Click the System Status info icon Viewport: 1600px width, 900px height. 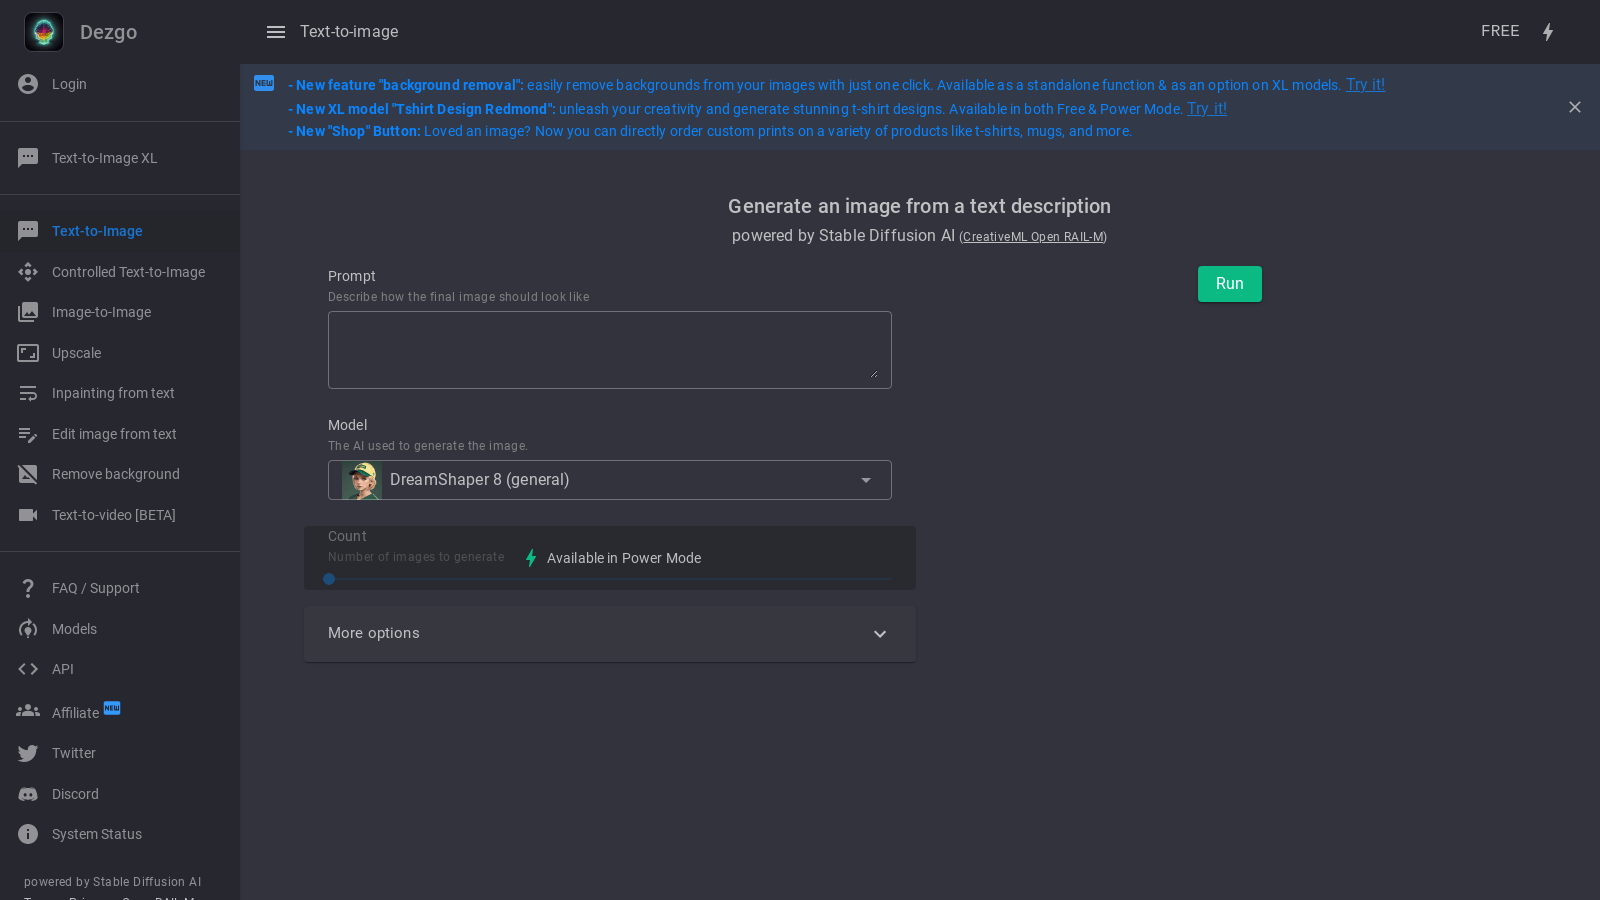[28, 834]
